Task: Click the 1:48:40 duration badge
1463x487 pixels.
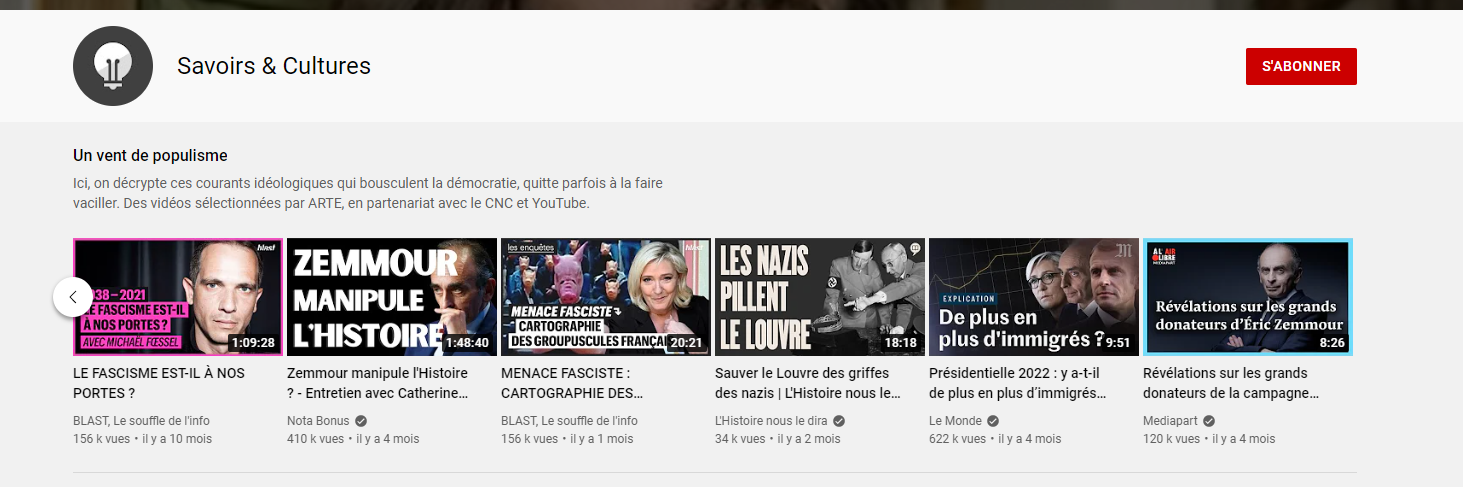Action: (468, 343)
